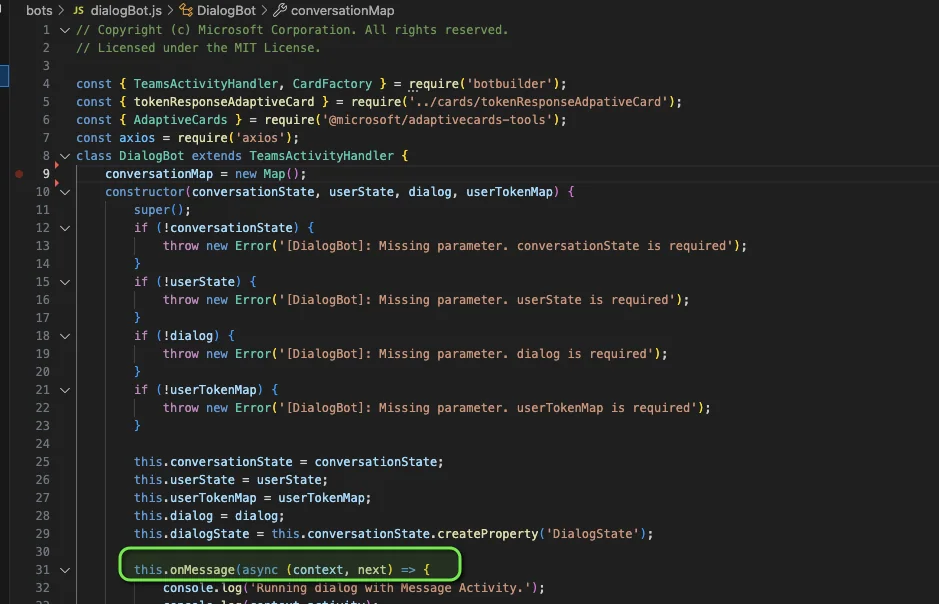939x604 pixels.
Task: Click the 'Running dialog with Message Activity.' string
Action: (390, 588)
